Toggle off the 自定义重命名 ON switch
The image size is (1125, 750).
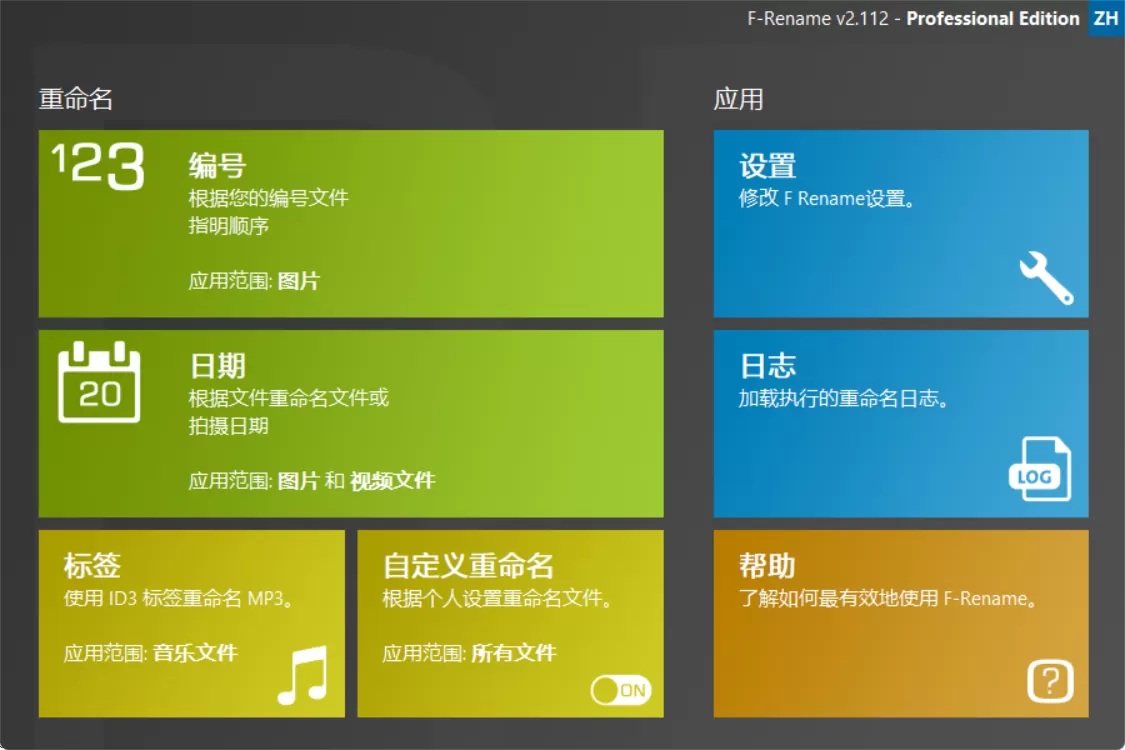coord(618,690)
